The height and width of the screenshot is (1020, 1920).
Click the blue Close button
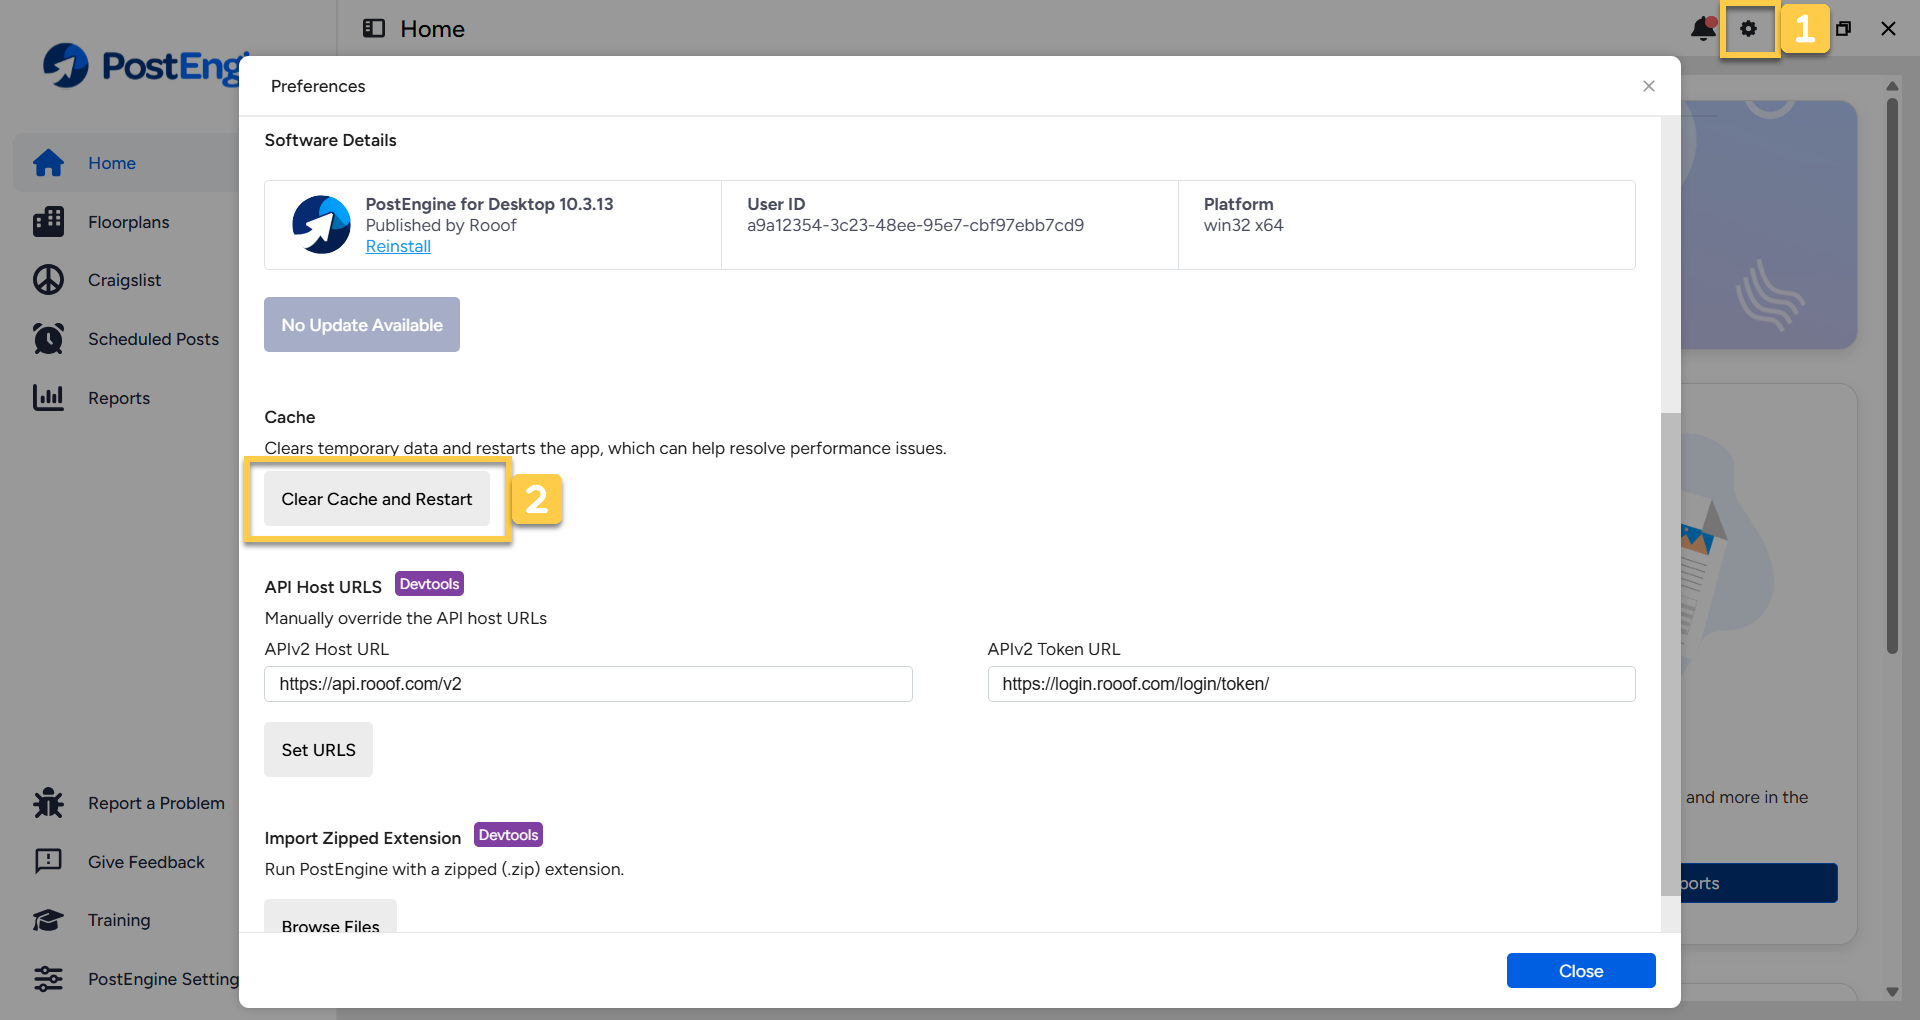[1581, 971]
